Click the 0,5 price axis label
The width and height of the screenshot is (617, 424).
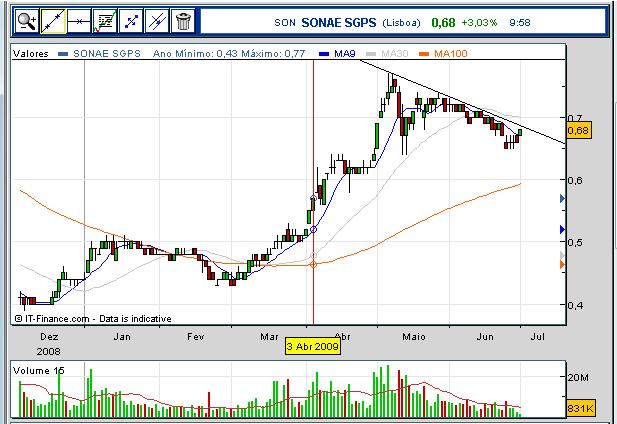[x=575, y=242]
